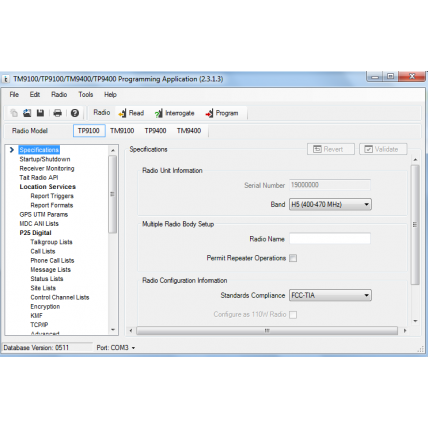Click the Print toolbar icon
This screenshot has width=428, height=428.
coord(57,113)
